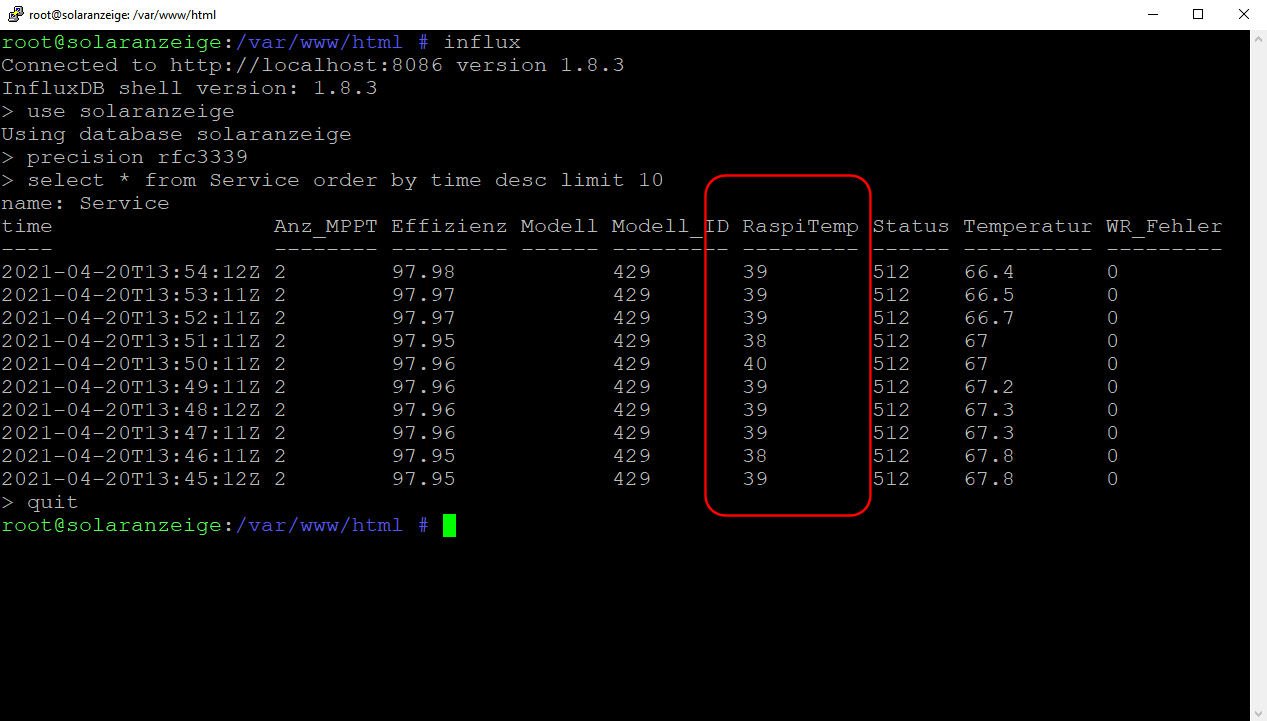Click the 'precision rfc3339' command text
The image size is (1267, 721).
click(x=137, y=158)
